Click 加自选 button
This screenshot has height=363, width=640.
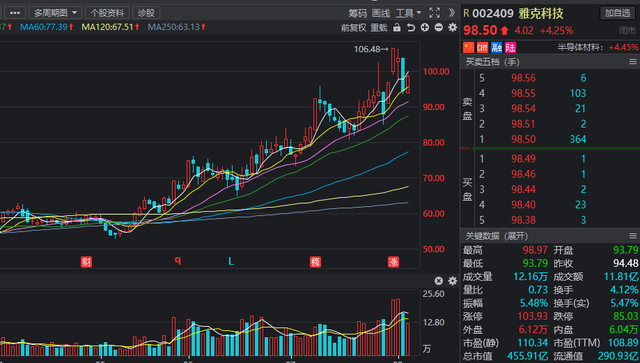tap(617, 13)
